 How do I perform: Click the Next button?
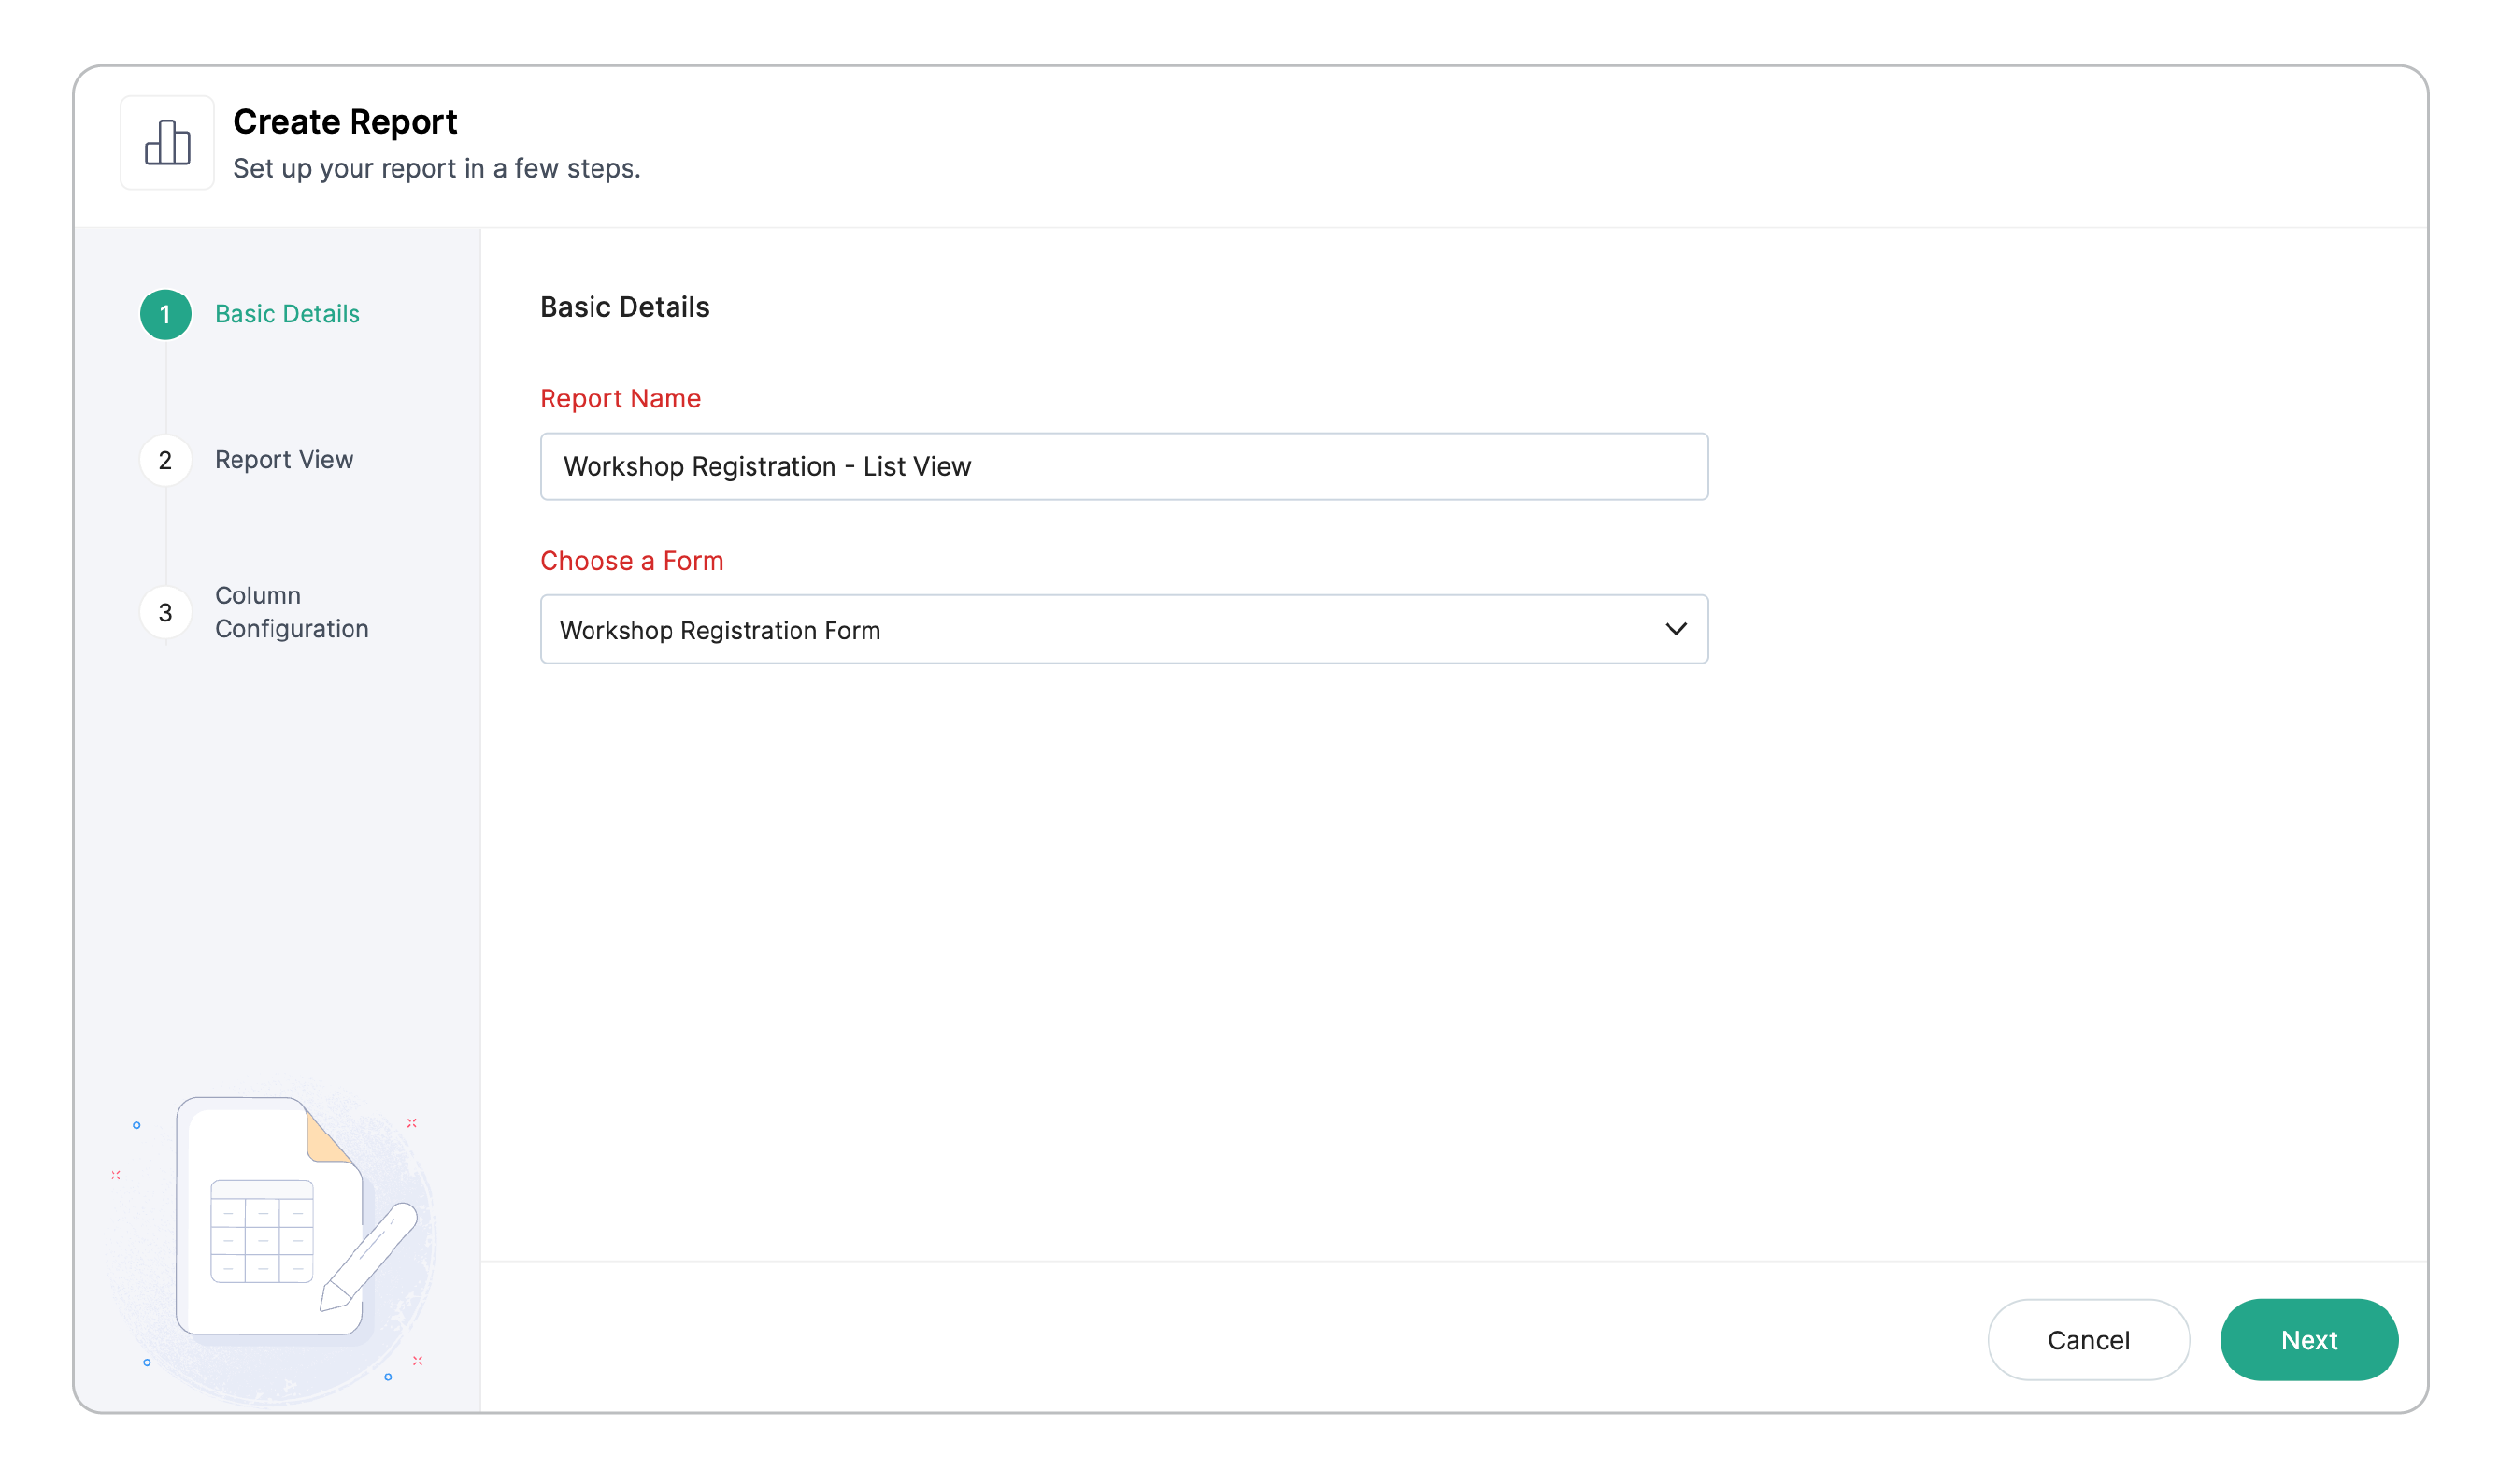pos(2308,1340)
